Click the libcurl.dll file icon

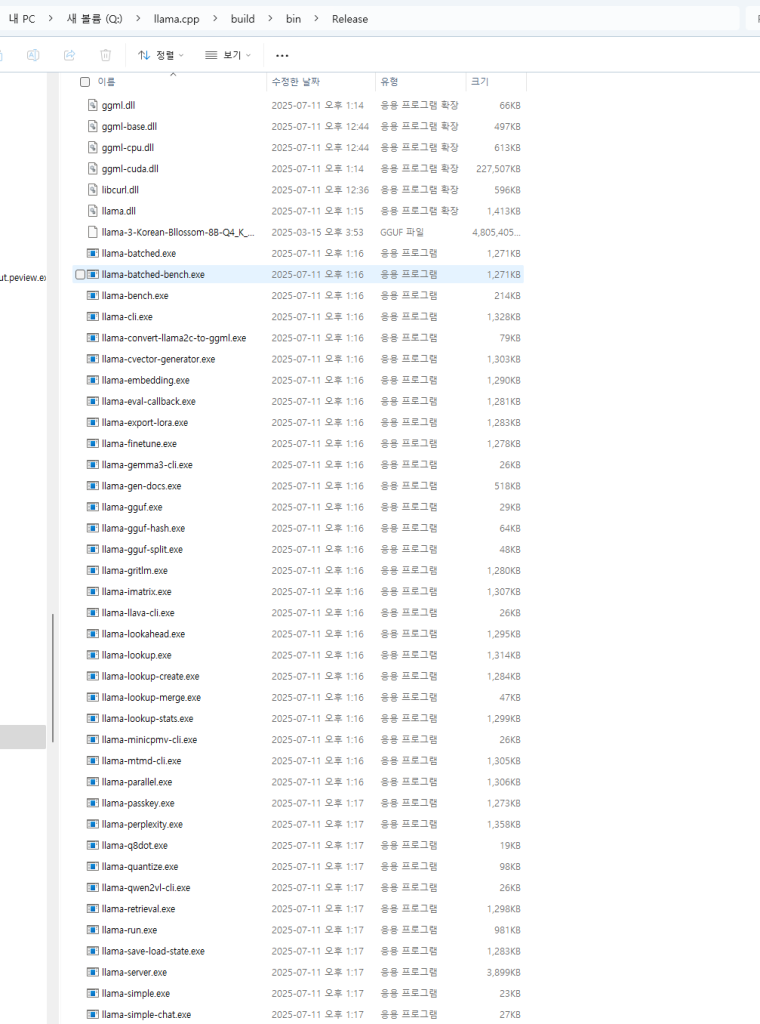pyautogui.click(x=93, y=189)
